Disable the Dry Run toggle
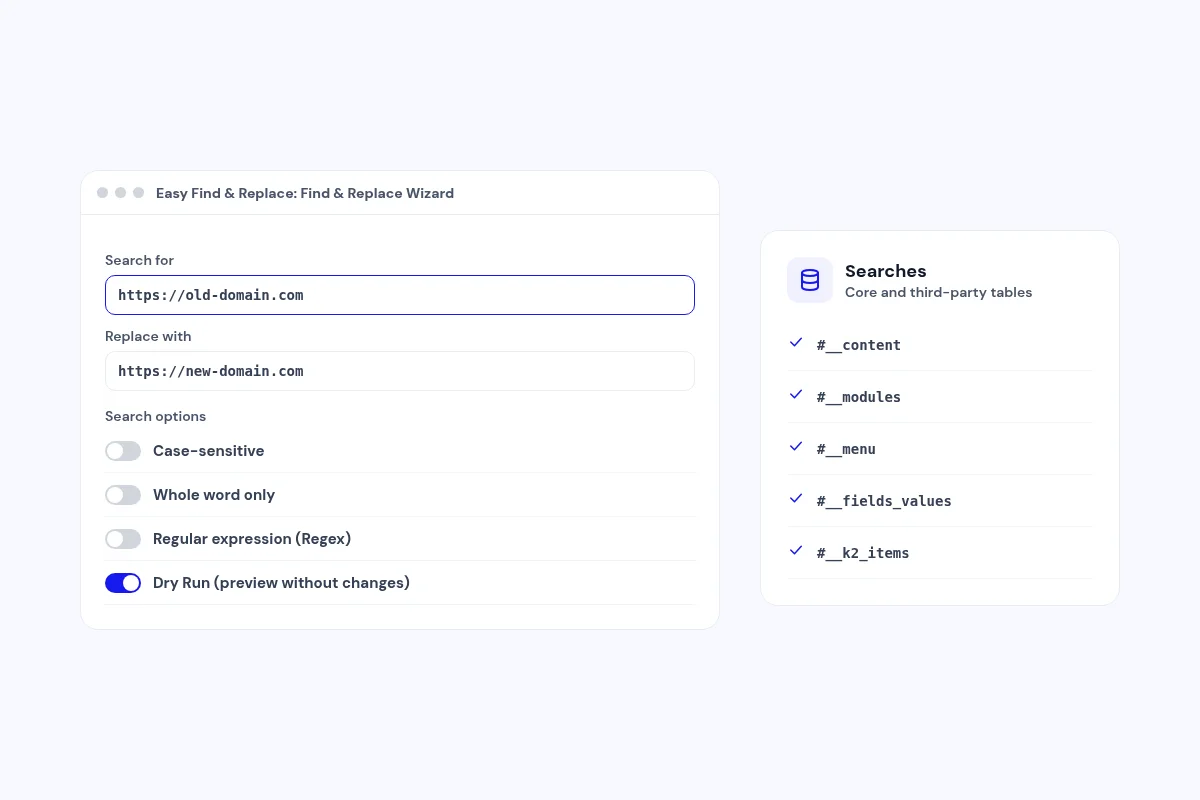 pos(123,583)
